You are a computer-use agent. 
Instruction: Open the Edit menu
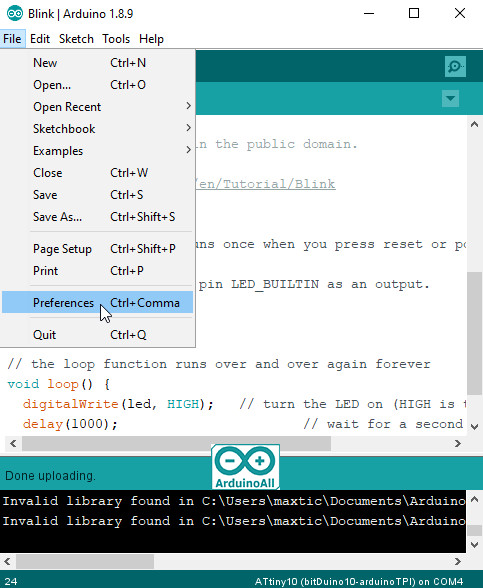tap(40, 39)
